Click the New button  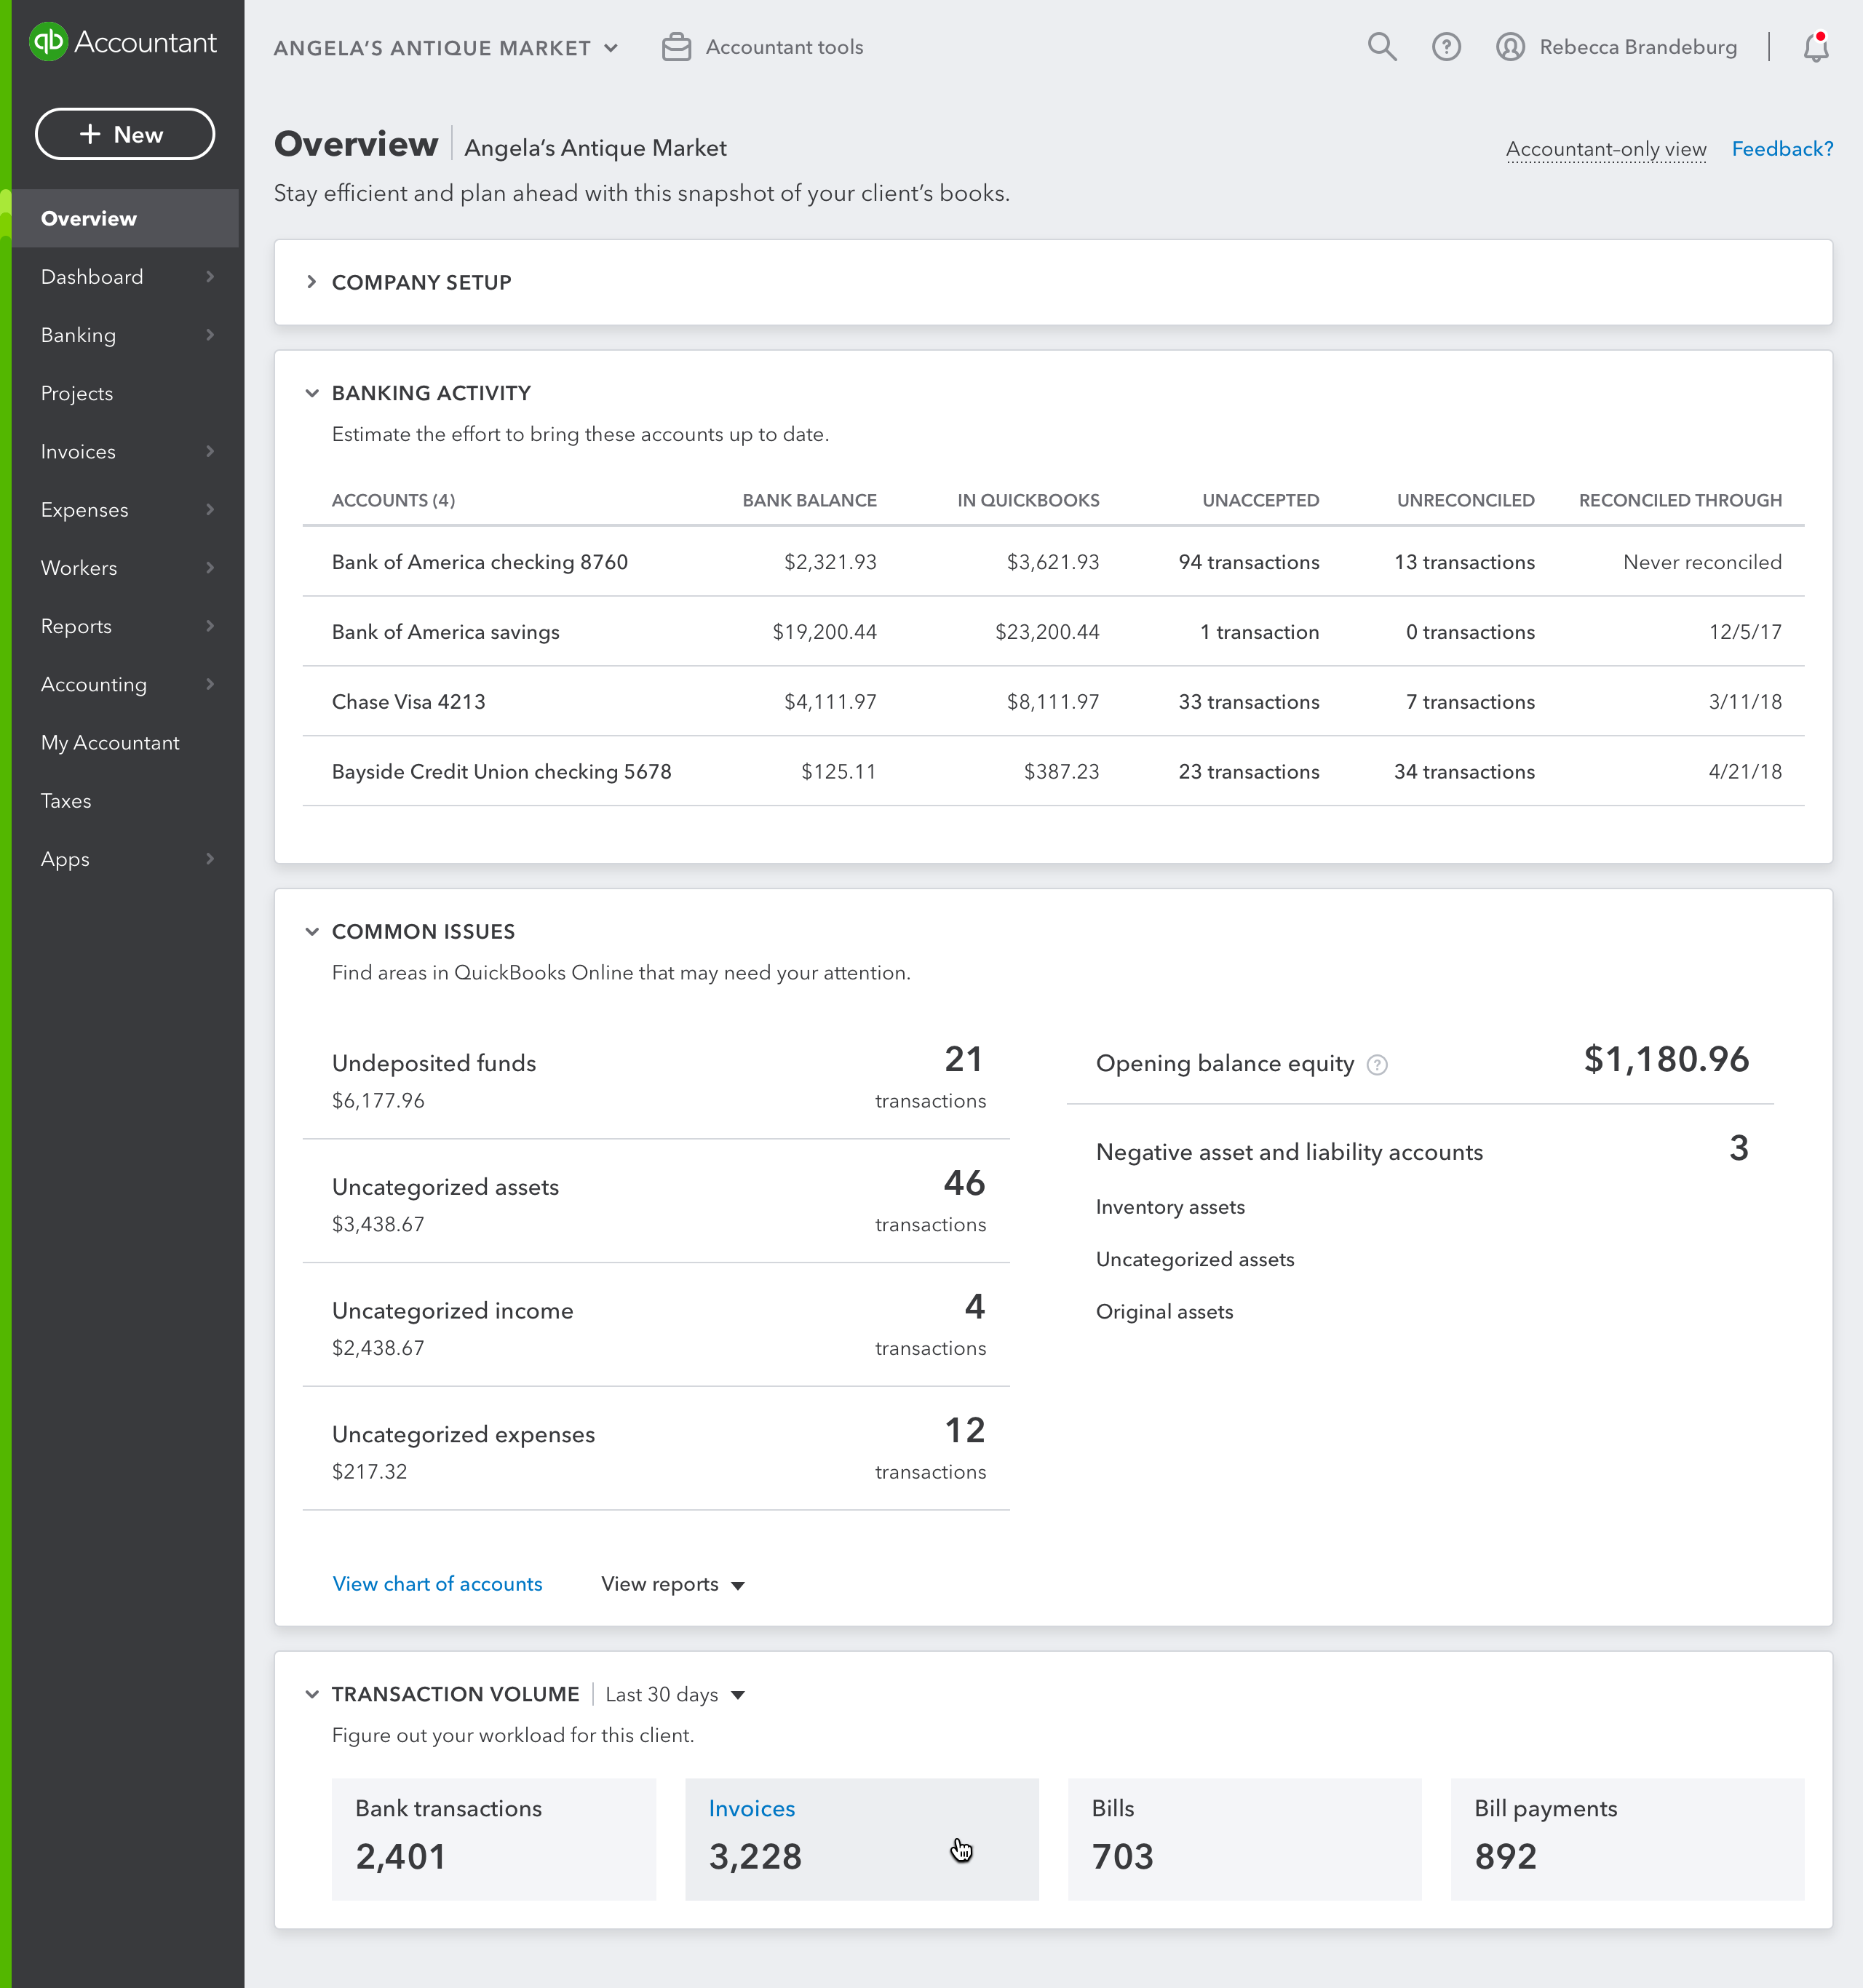(x=125, y=134)
